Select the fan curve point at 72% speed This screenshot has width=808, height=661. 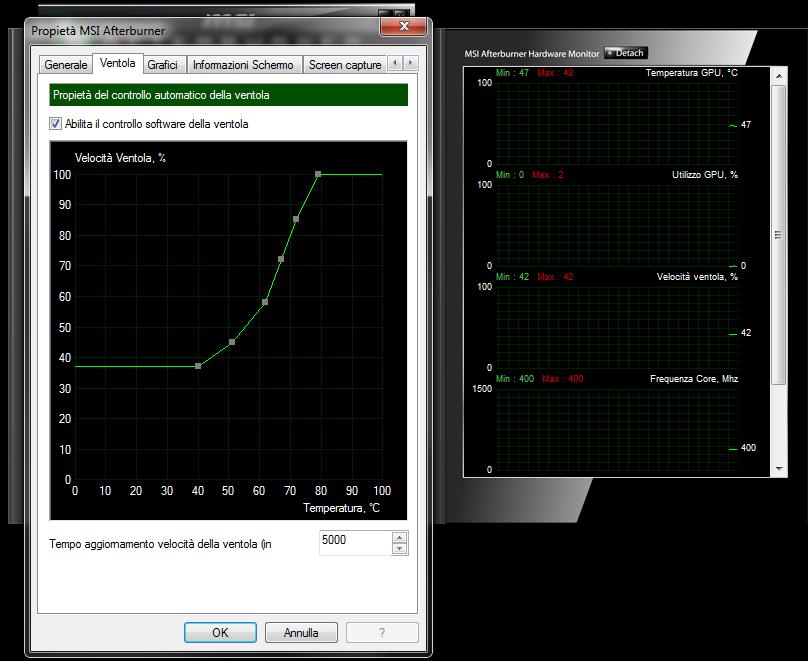click(x=281, y=259)
